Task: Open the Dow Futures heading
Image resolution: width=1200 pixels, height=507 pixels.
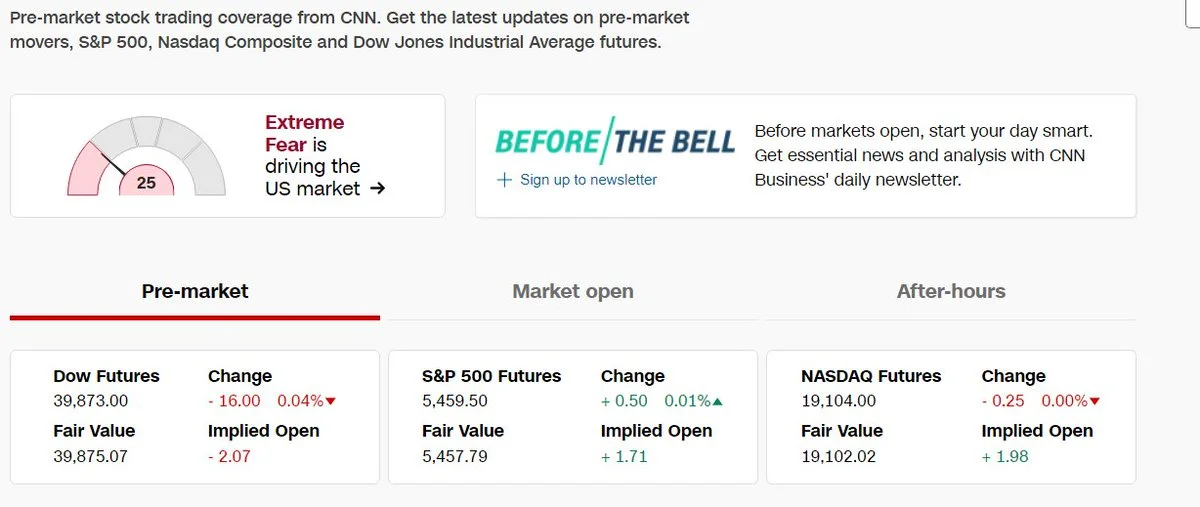Action: (106, 376)
